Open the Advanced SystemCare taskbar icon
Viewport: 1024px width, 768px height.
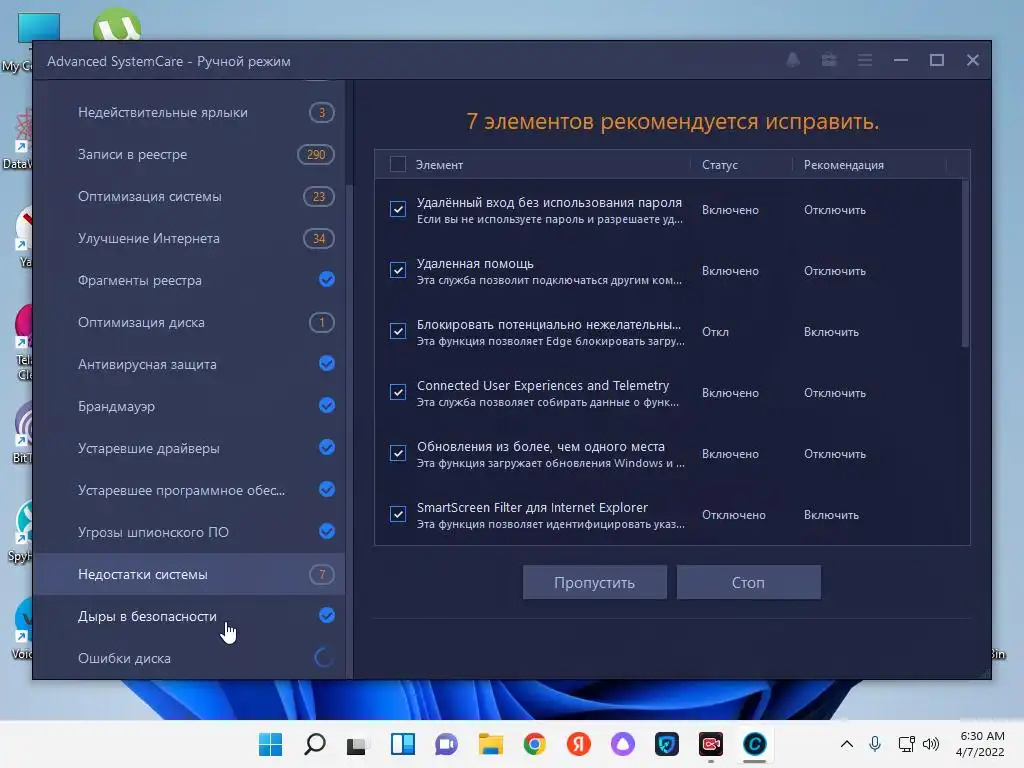pyautogui.click(x=754, y=744)
